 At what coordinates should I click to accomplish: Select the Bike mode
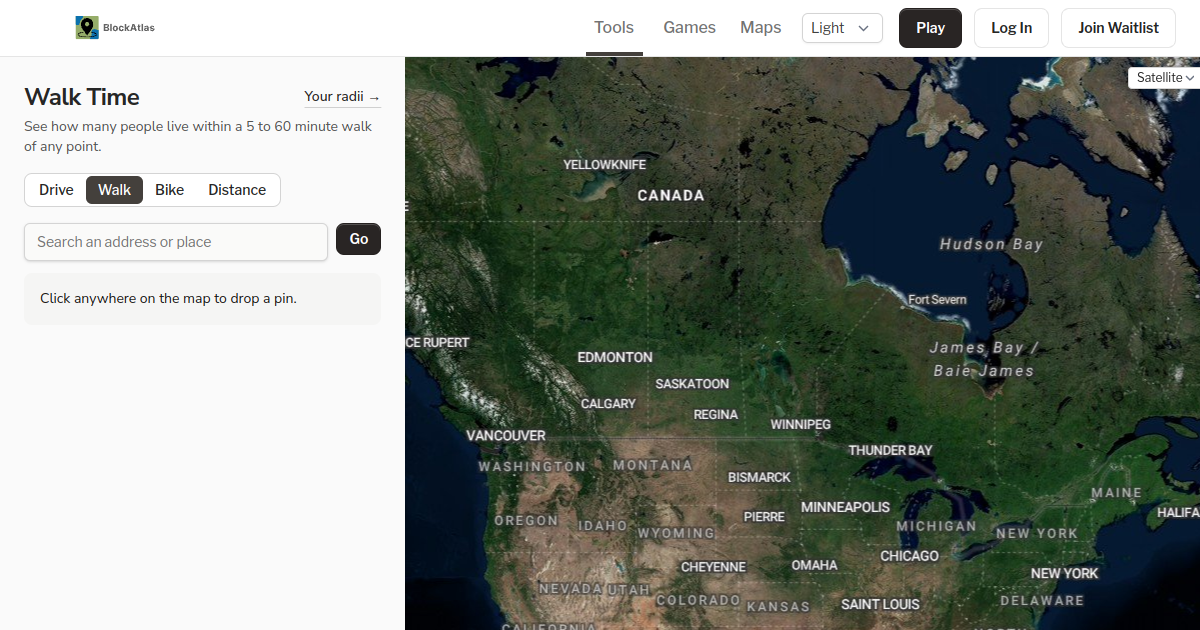click(x=170, y=190)
